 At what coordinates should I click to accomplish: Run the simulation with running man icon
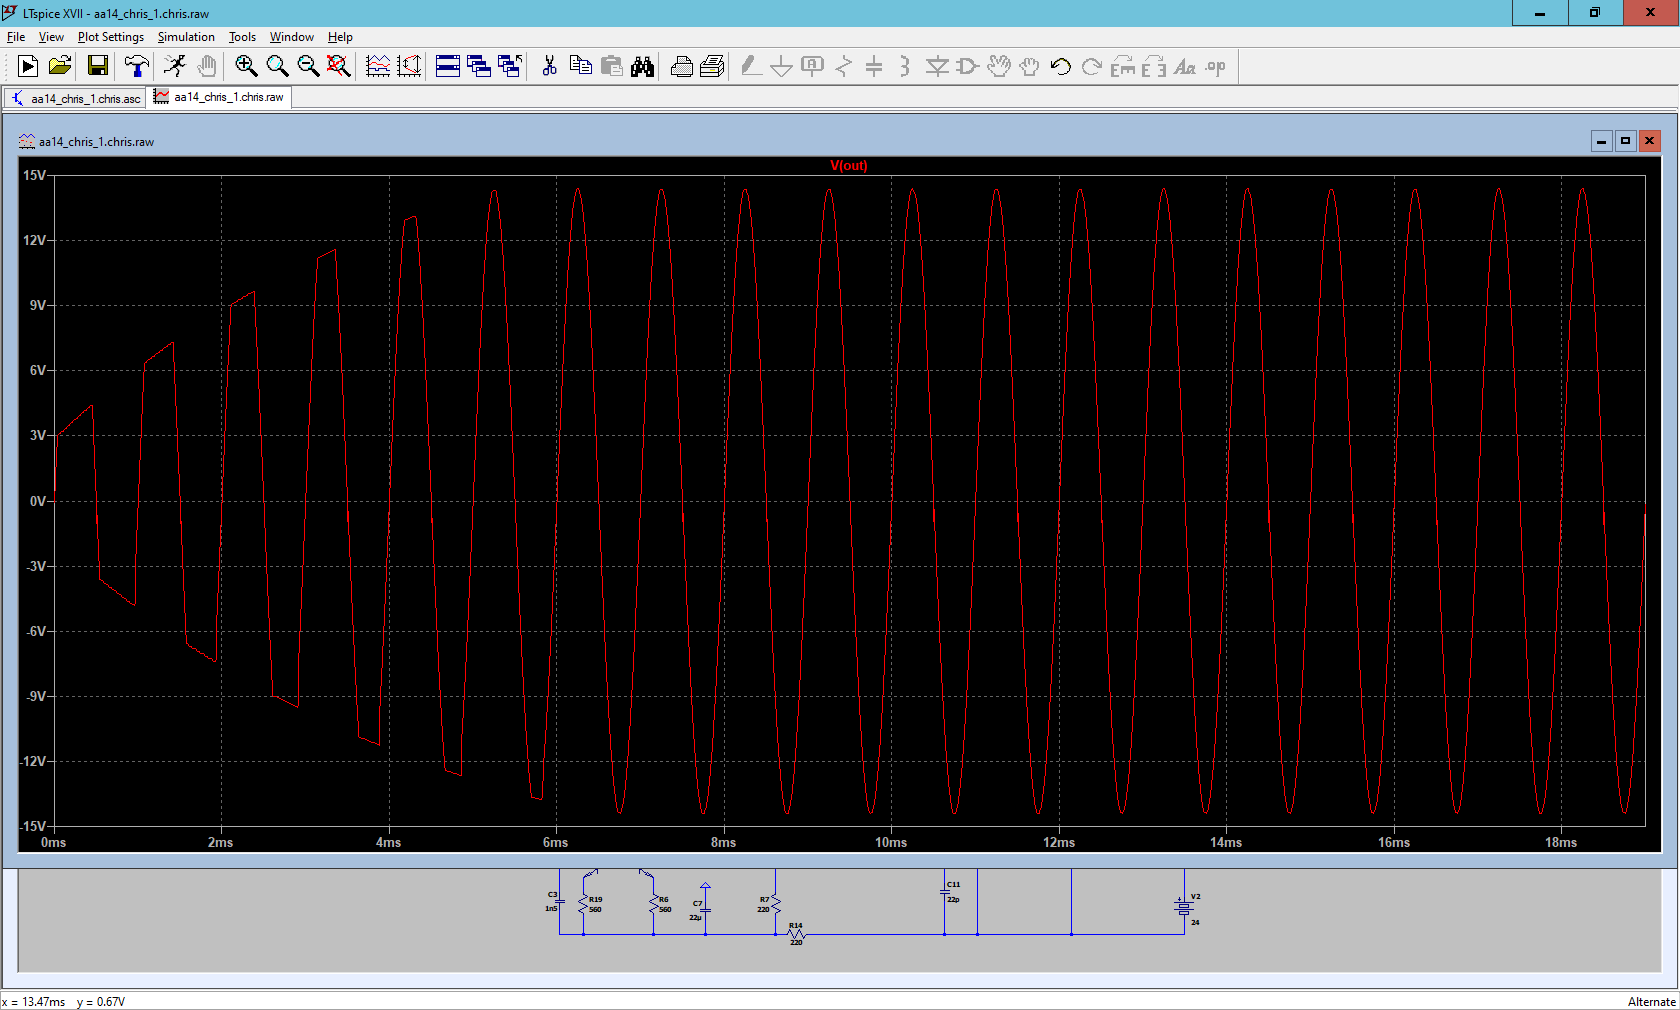pyautogui.click(x=175, y=66)
